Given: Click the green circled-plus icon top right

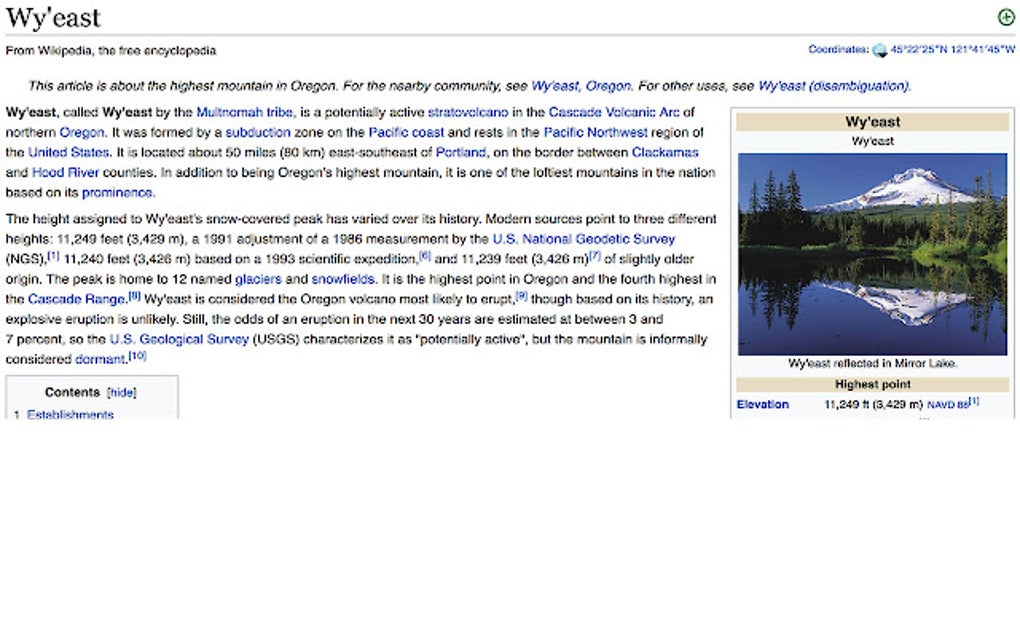Looking at the screenshot, I should (1005, 17).
